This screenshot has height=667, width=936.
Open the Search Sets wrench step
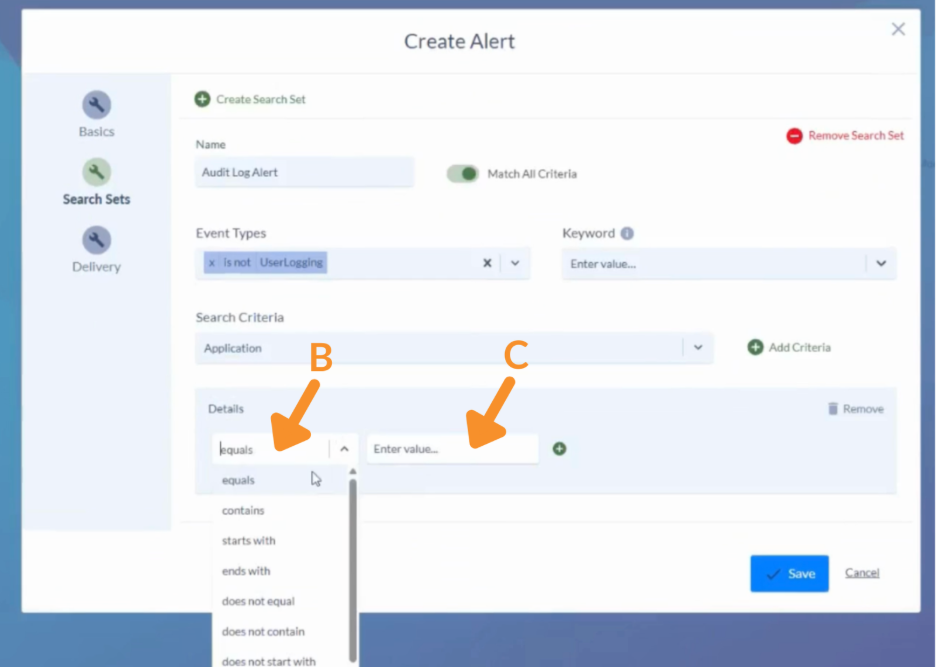pos(96,173)
